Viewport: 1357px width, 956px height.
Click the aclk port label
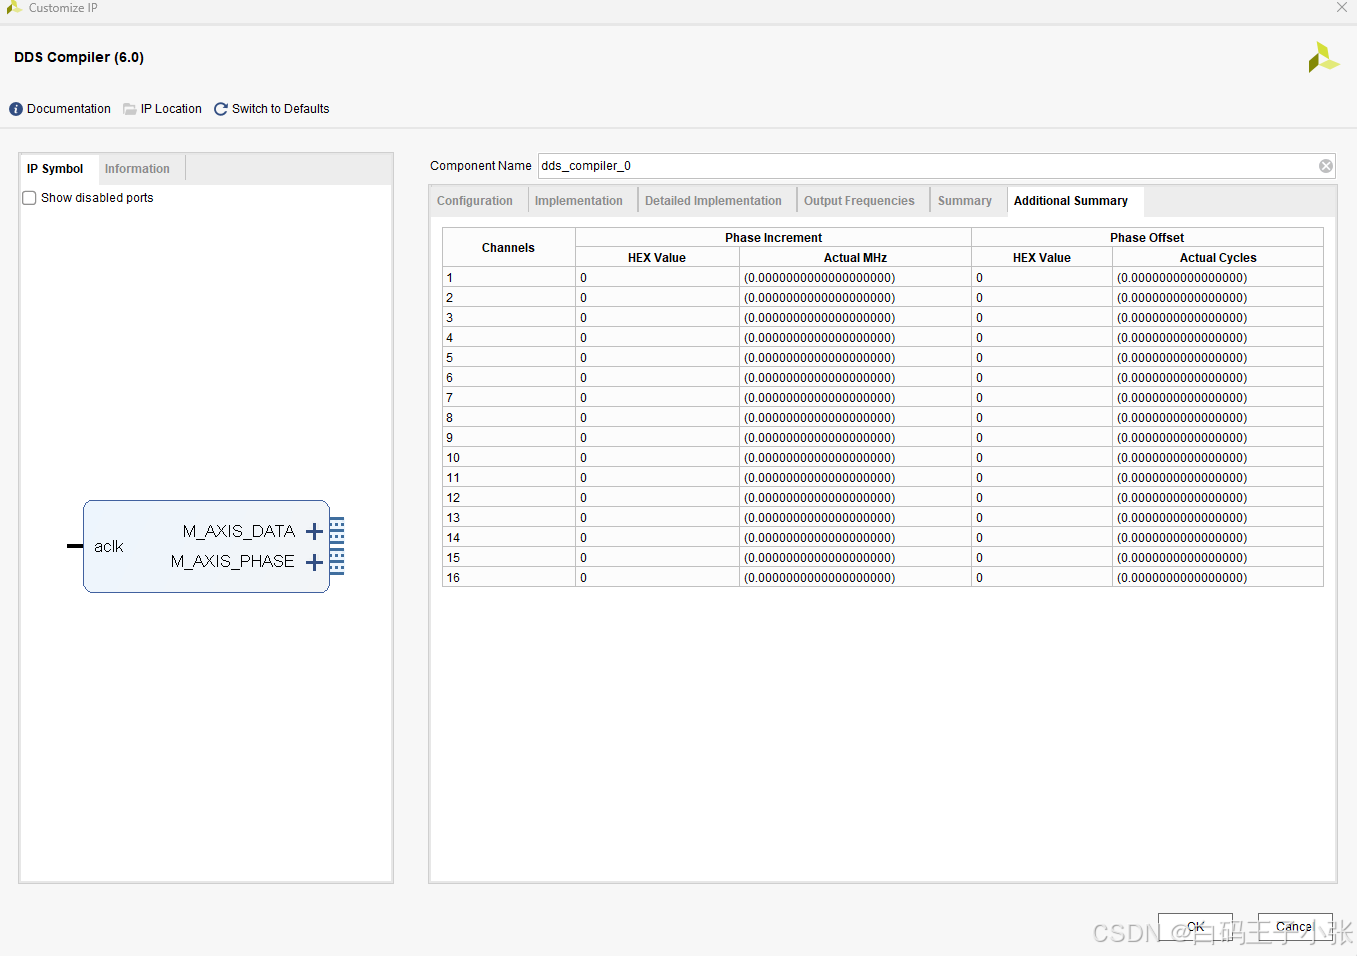(109, 546)
